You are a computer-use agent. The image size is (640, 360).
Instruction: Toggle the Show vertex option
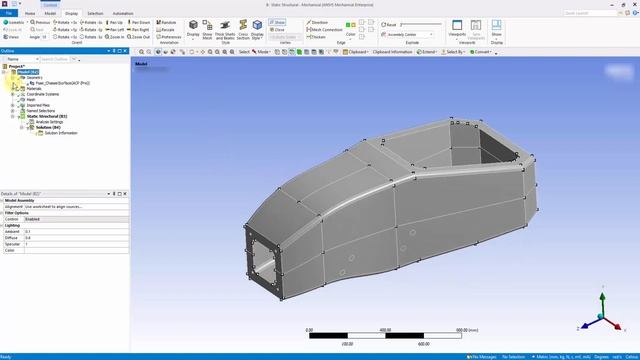pos(277,22)
